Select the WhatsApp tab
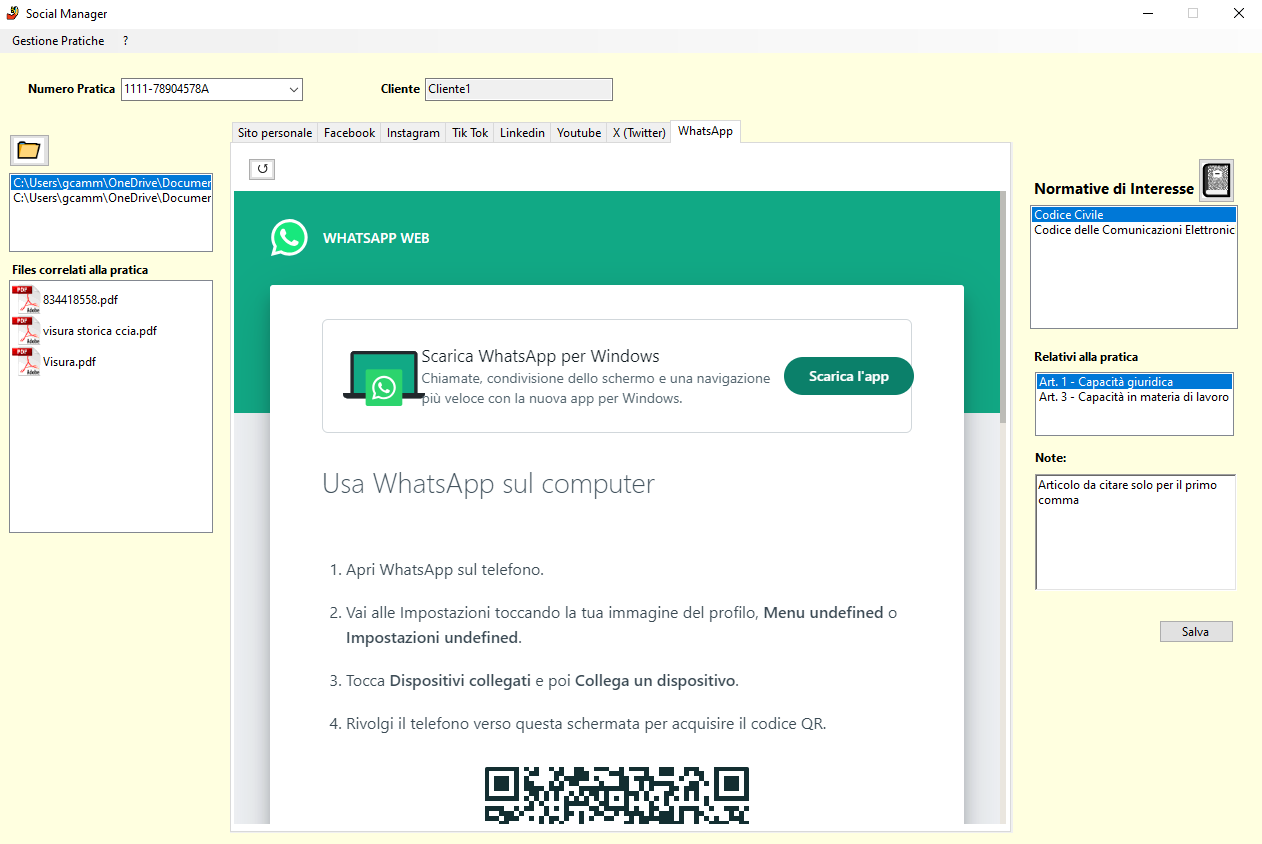 pyautogui.click(x=705, y=131)
